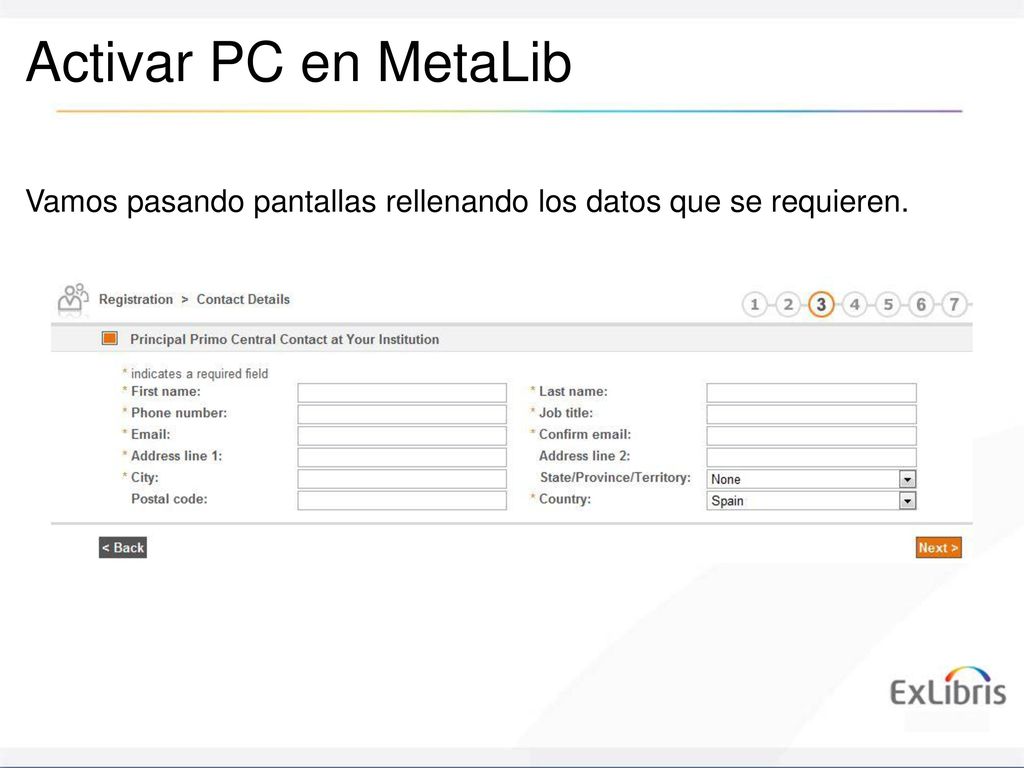
Task: Focus the Address line 1 field
Action: pos(402,457)
